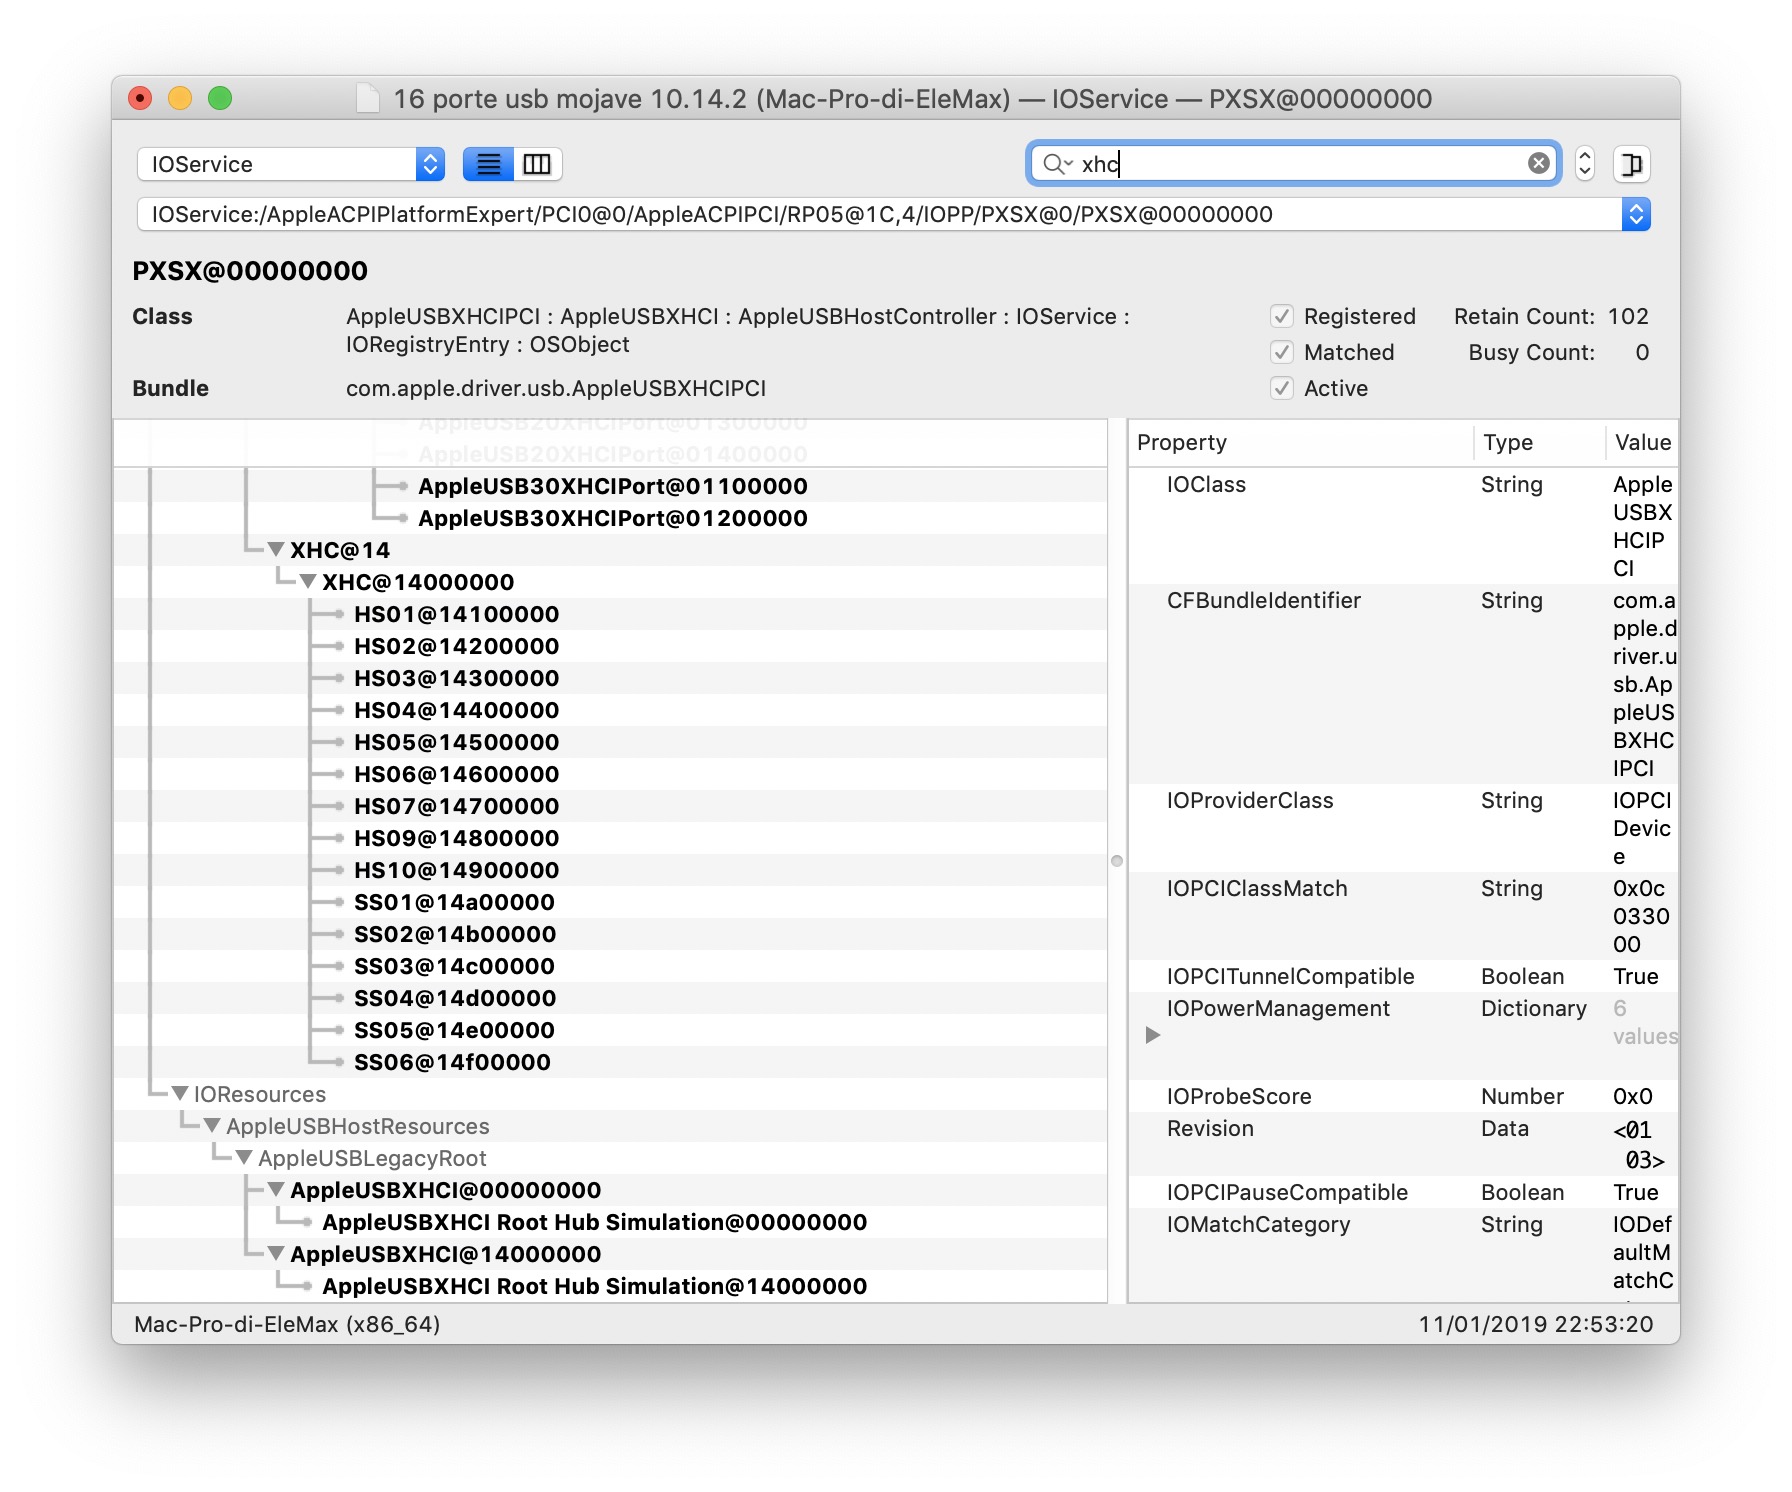Click the document proxy icon in title
Viewport: 1792px width, 1492px height.
(x=369, y=99)
